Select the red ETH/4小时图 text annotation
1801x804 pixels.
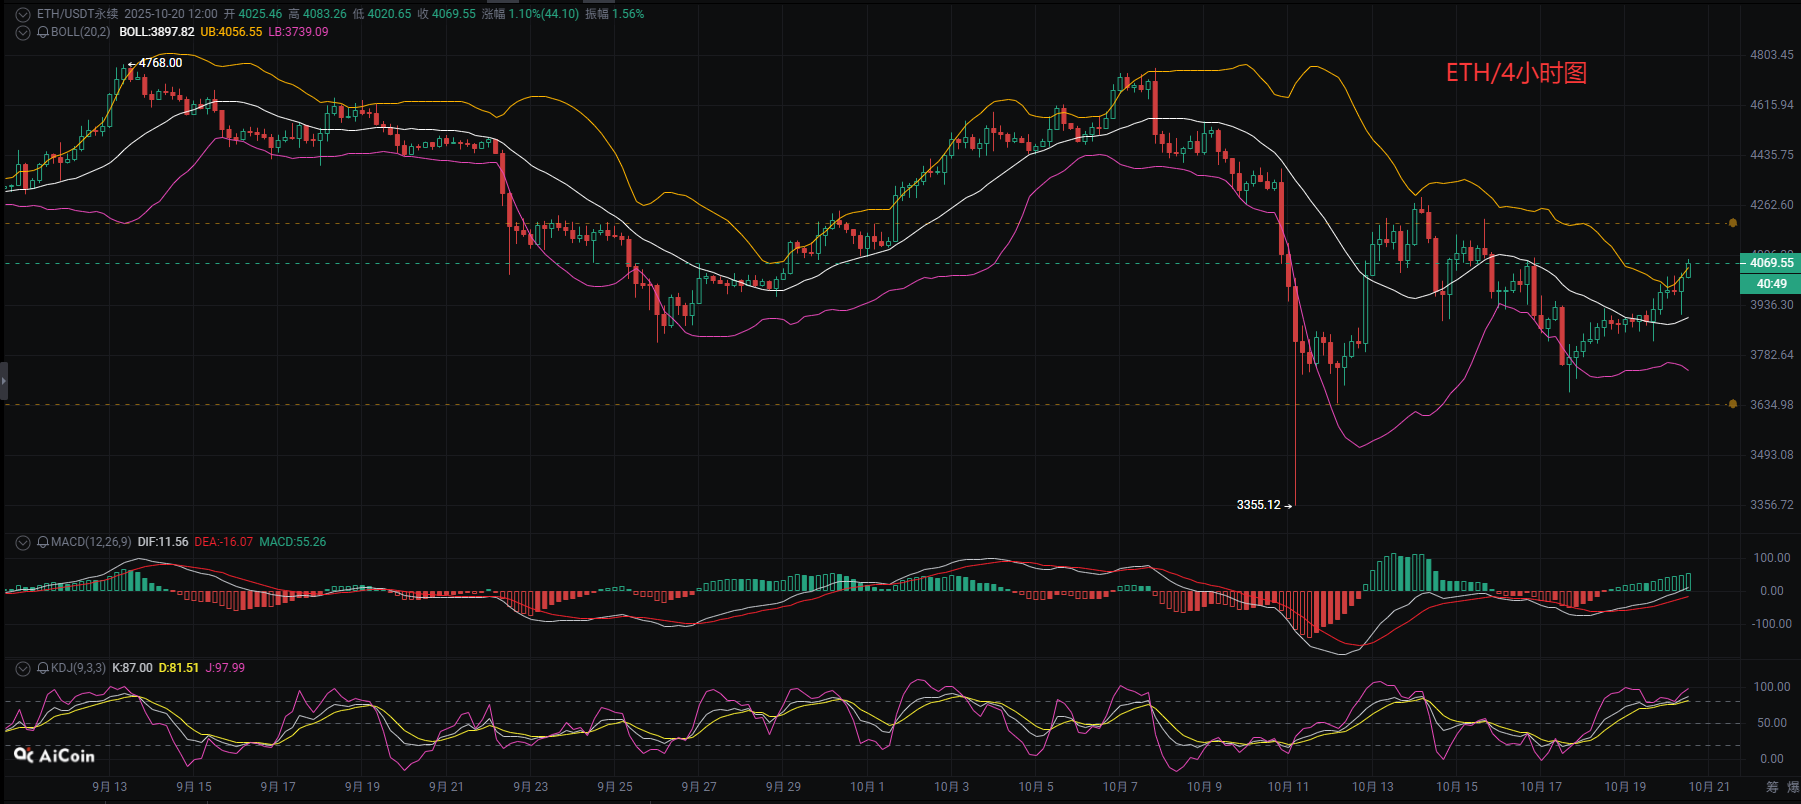(1516, 73)
